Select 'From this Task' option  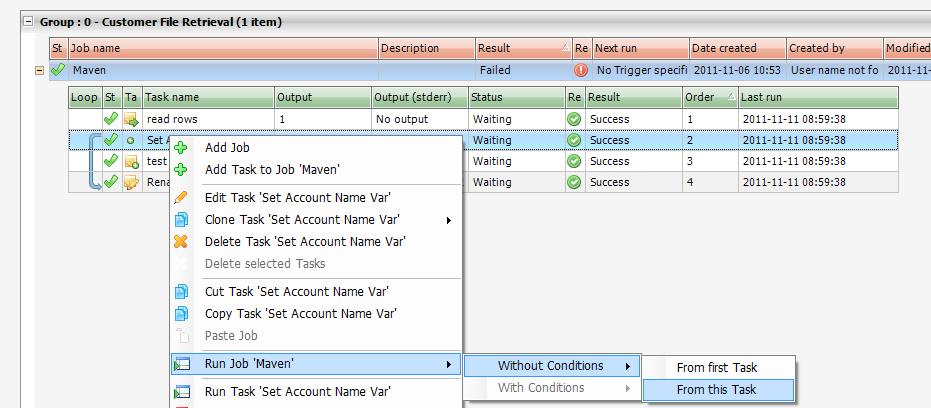pos(717,390)
